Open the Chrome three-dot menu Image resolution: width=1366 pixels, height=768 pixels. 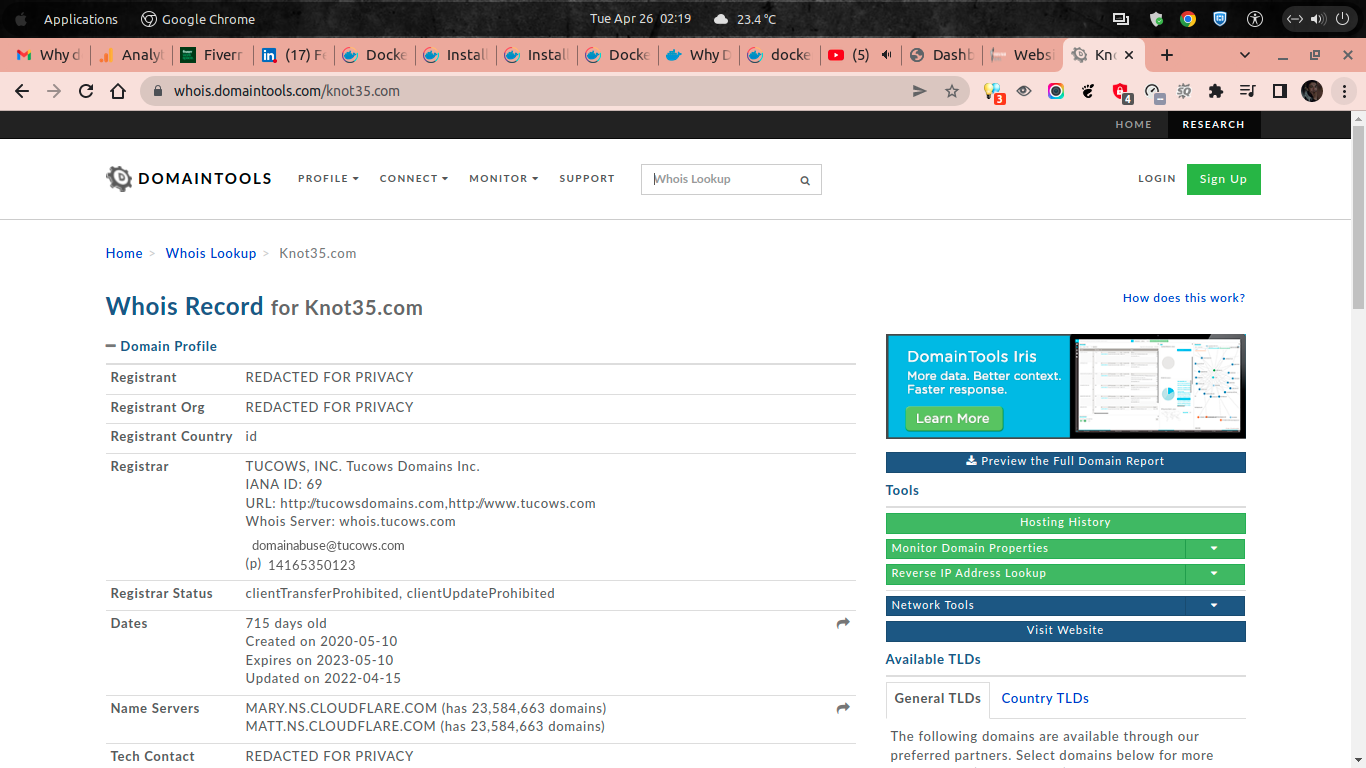point(1344,91)
